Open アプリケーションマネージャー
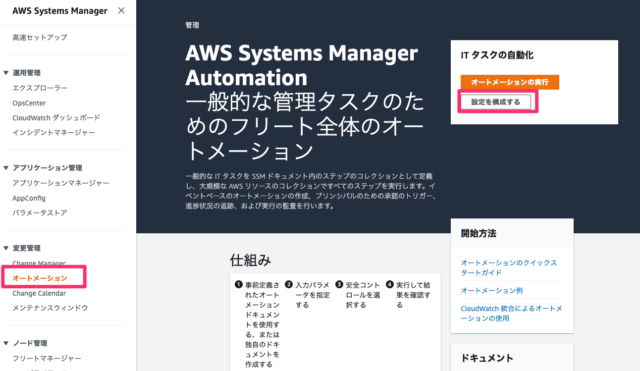This screenshot has width=640, height=371. click(x=61, y=183)
